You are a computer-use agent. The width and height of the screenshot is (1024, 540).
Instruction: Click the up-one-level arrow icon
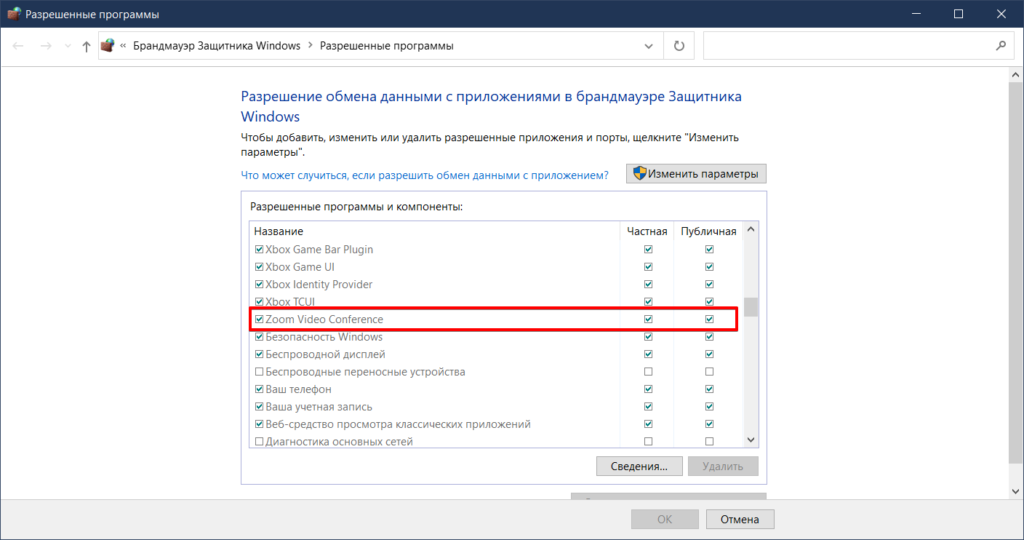pos(86,46)
